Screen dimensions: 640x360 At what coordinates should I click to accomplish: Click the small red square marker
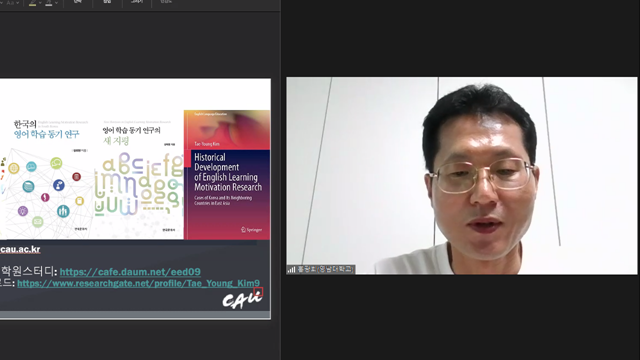(x=258, y=291)
